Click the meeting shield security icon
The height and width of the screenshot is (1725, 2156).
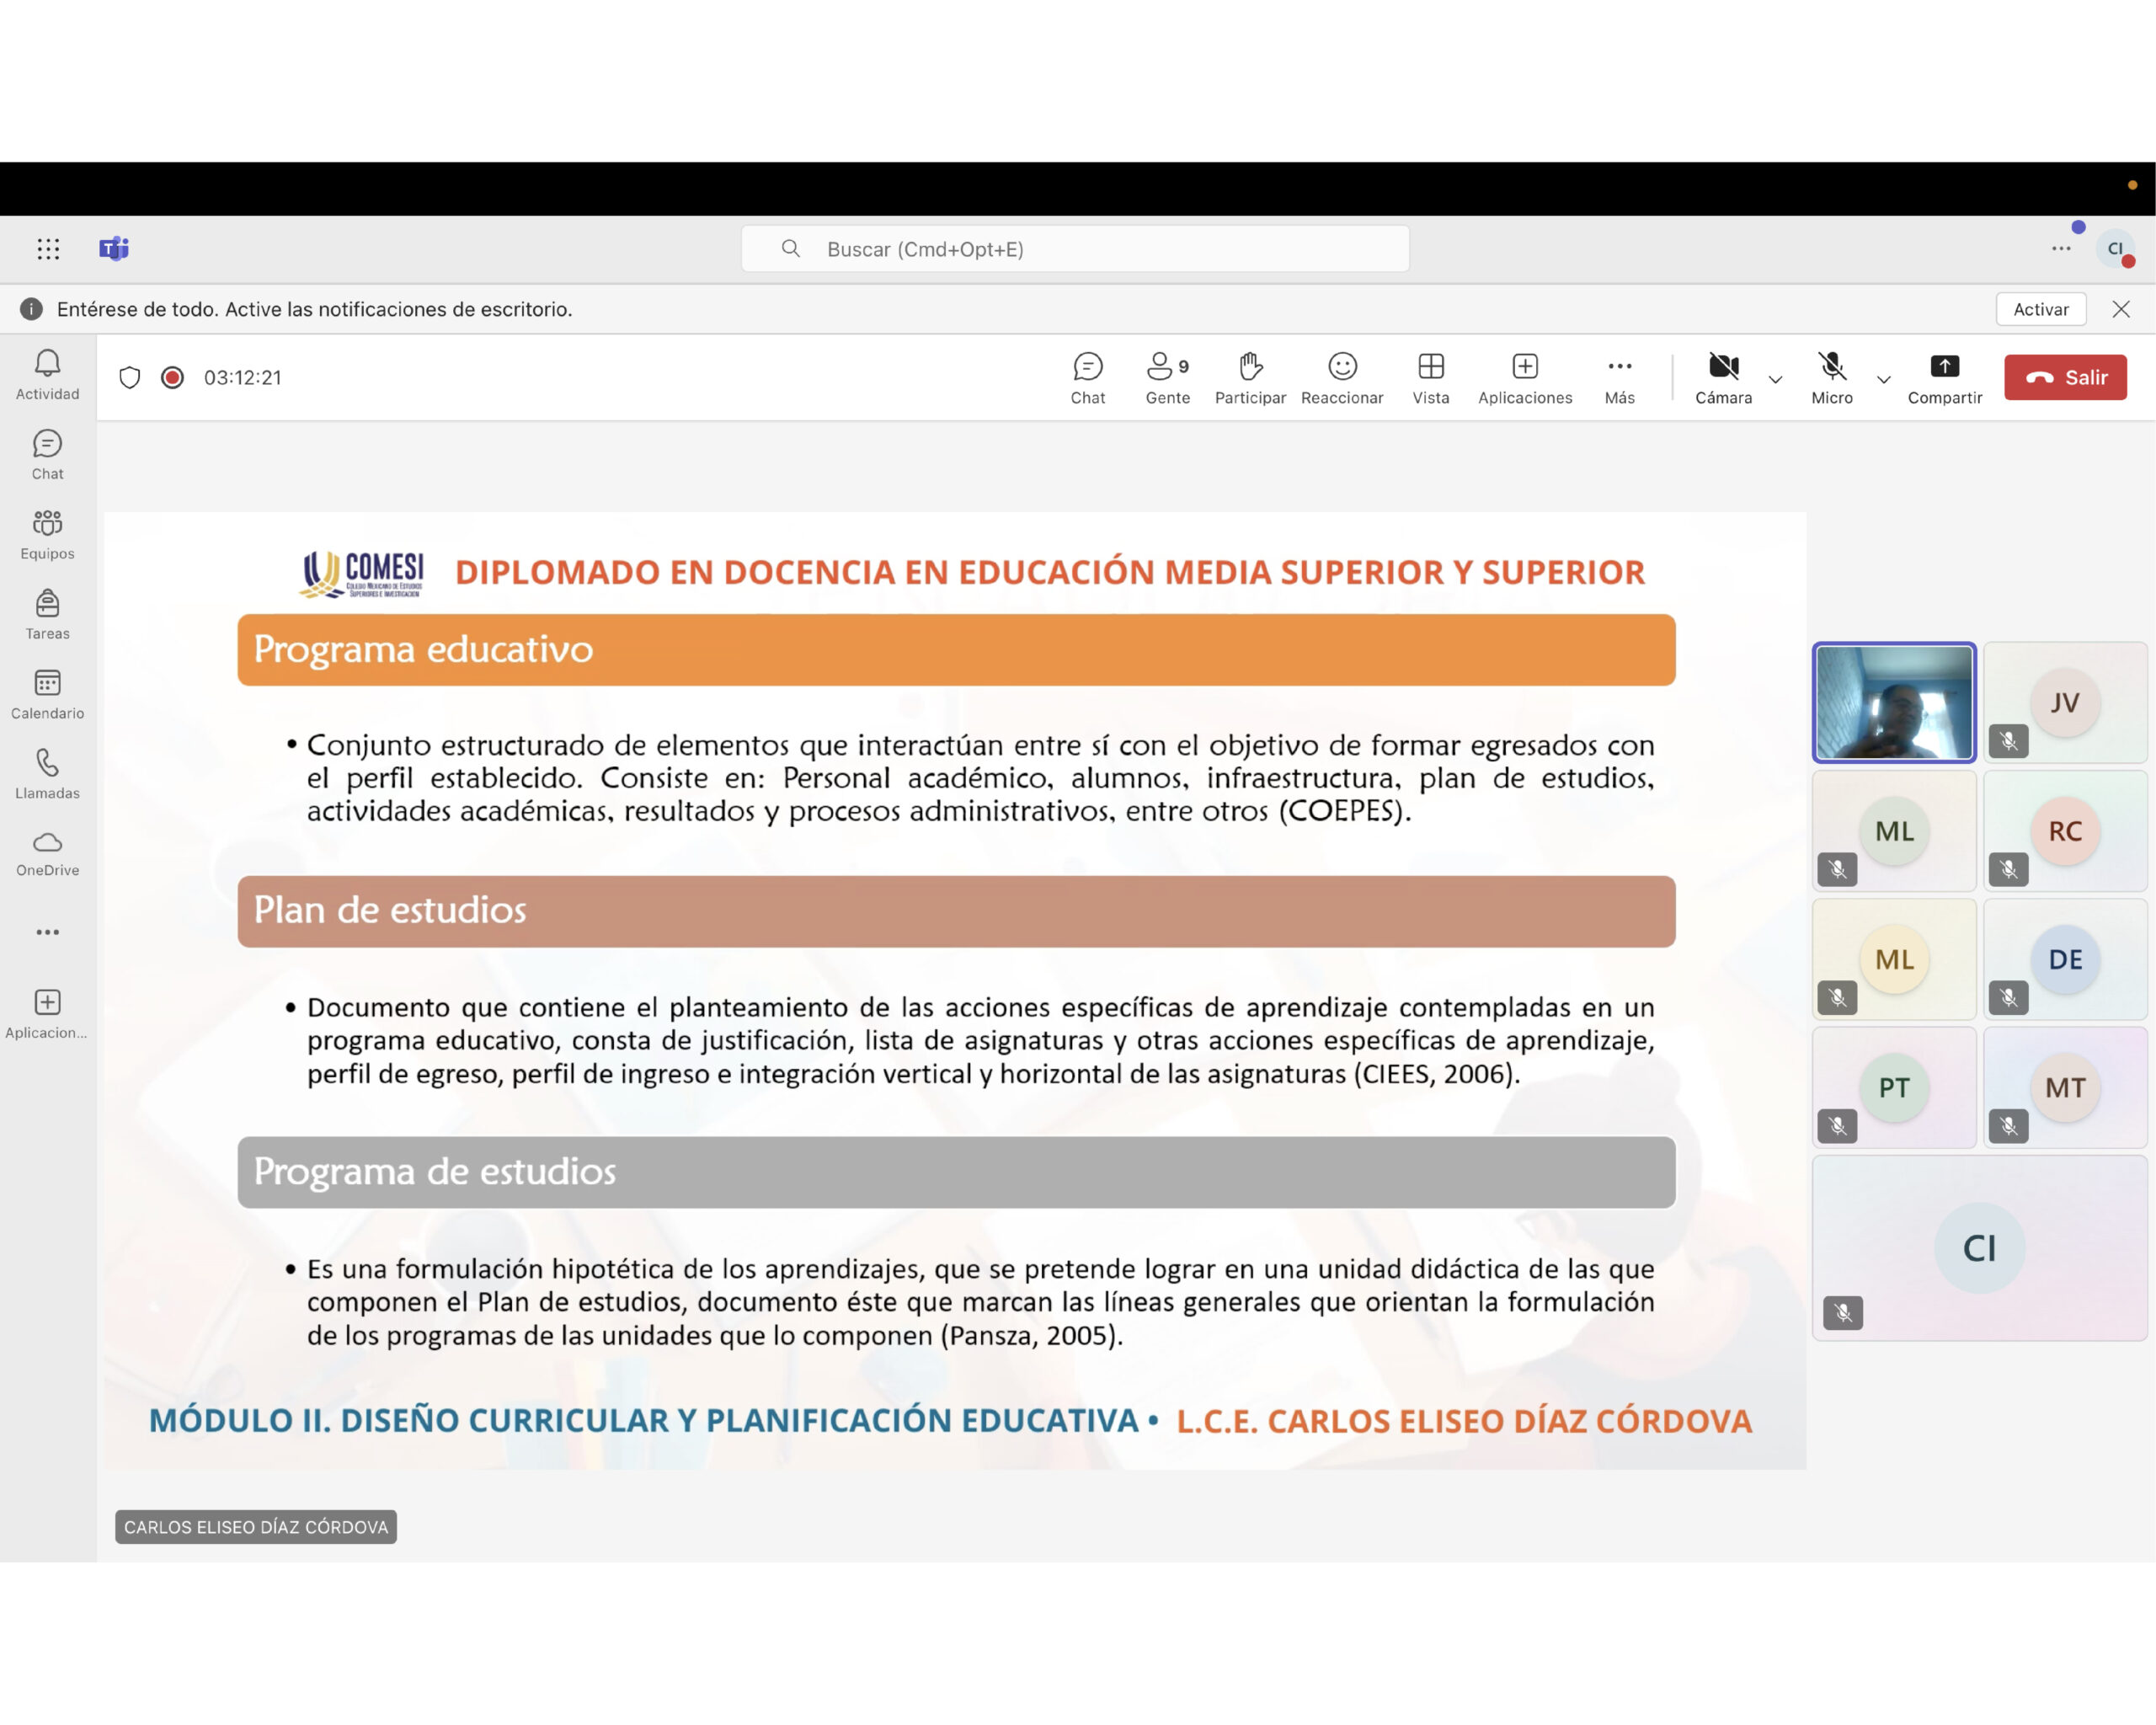(x=129, y=377)
